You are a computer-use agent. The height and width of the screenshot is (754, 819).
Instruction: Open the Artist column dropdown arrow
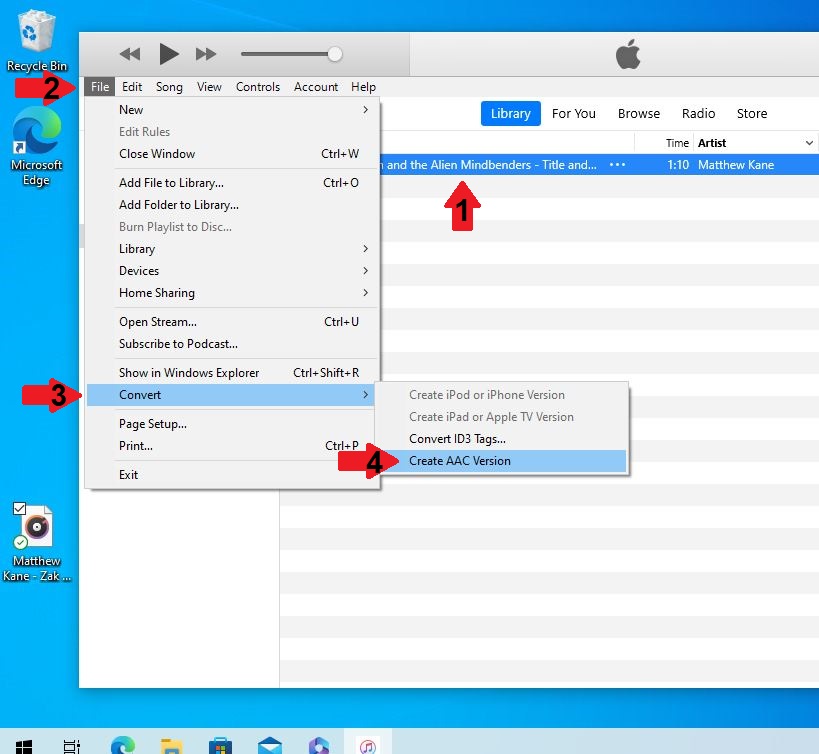[809, 143]
